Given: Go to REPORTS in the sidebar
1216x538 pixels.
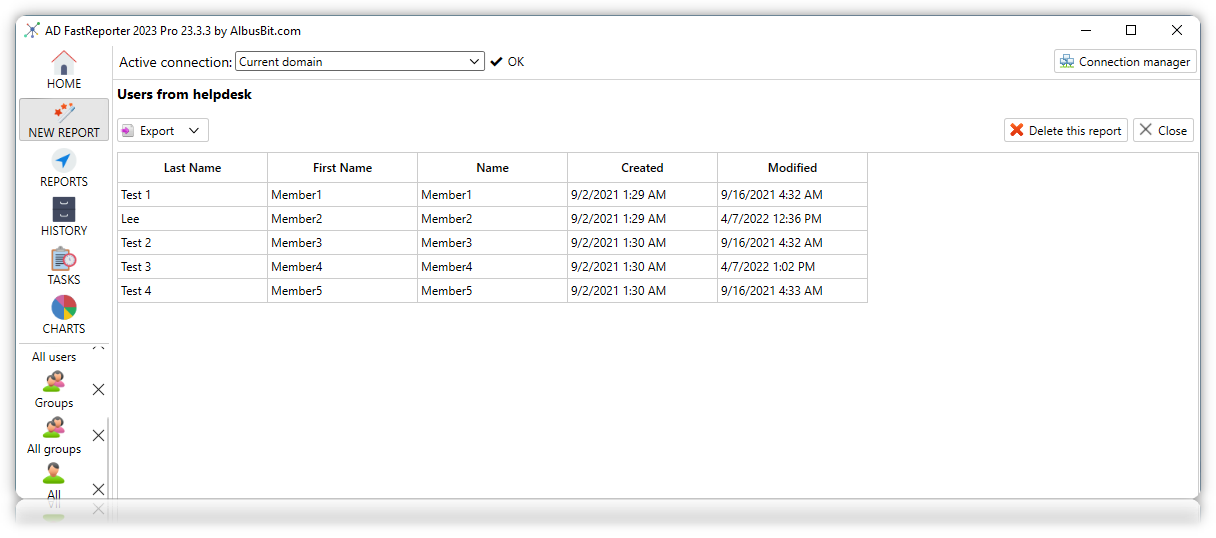Looking at the screenshot, I should pos(64,168).
